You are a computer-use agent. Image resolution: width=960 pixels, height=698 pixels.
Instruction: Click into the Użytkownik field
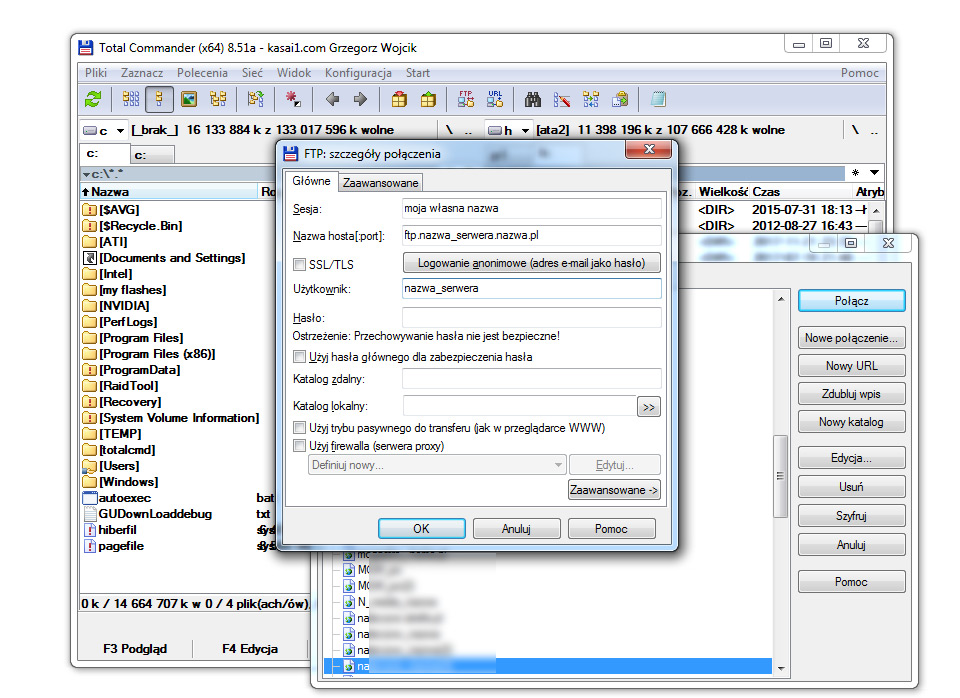click(x=531, y=288)
